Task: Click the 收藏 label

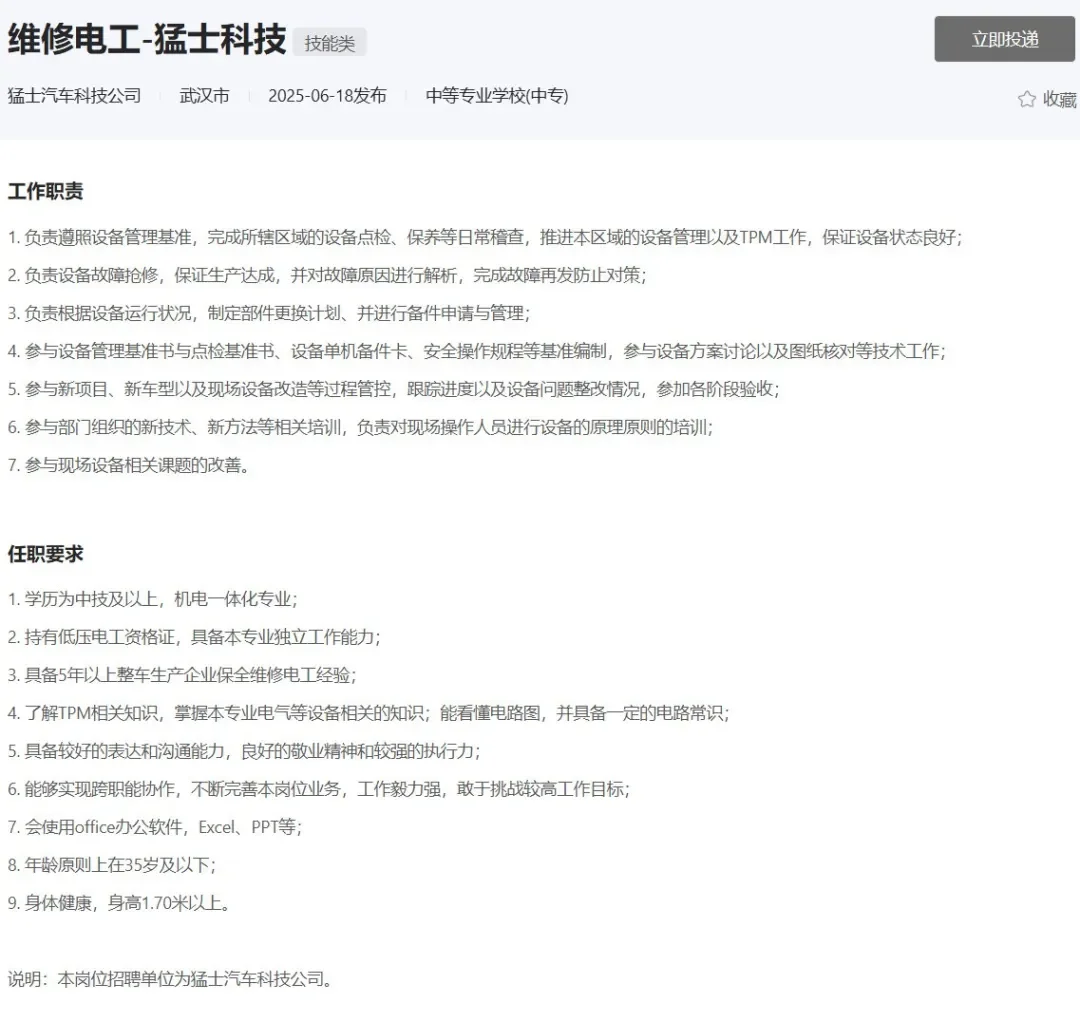Action: click(x=1059, y=99)
